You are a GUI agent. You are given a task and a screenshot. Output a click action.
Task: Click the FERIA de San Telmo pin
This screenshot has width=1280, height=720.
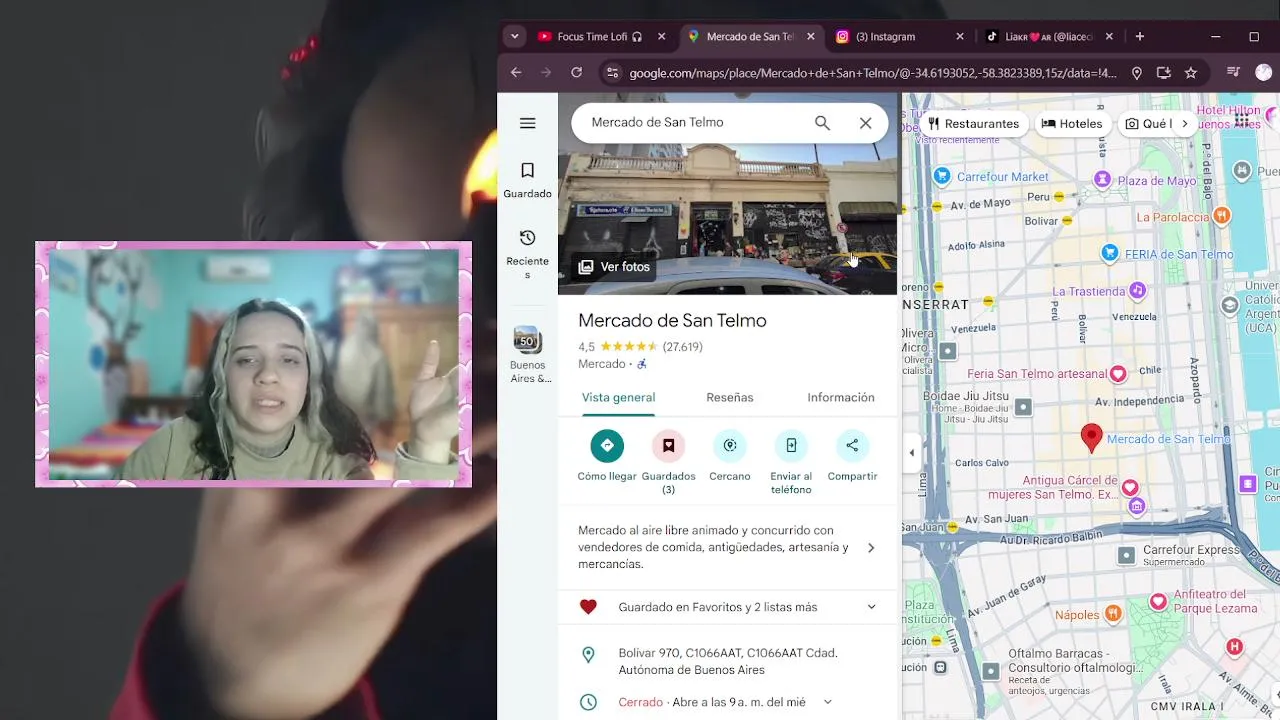[x=1110, y=253]
